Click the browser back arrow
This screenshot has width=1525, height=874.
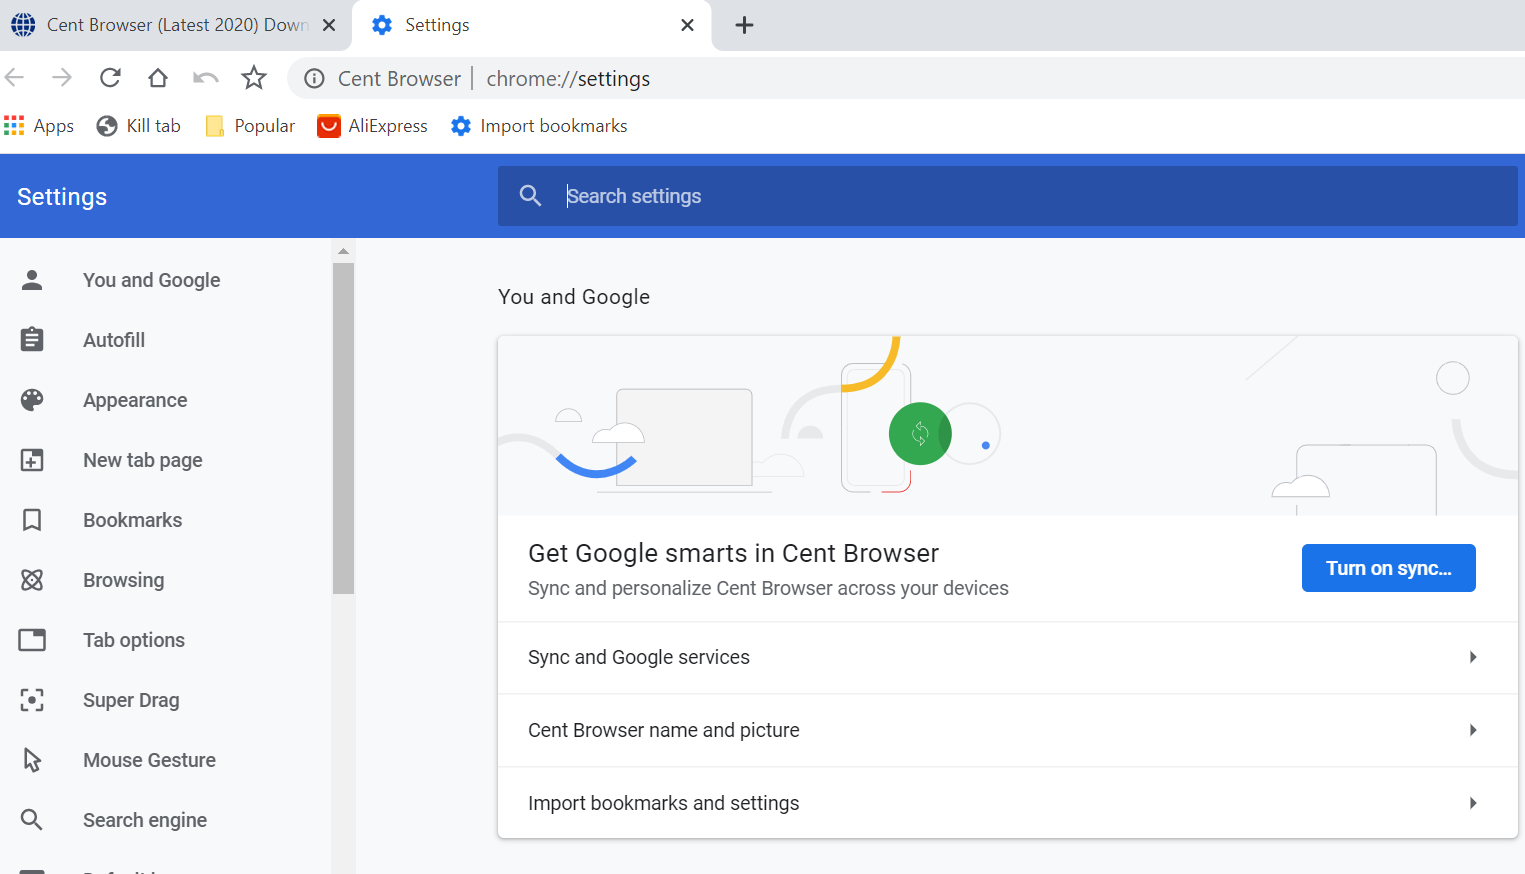pos(14,78)
